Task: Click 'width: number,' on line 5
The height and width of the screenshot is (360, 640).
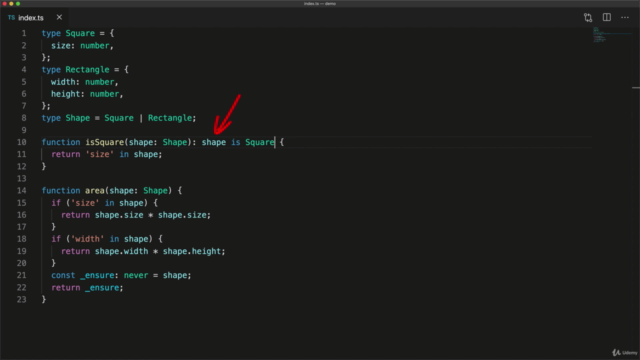Action: (84, 82)
